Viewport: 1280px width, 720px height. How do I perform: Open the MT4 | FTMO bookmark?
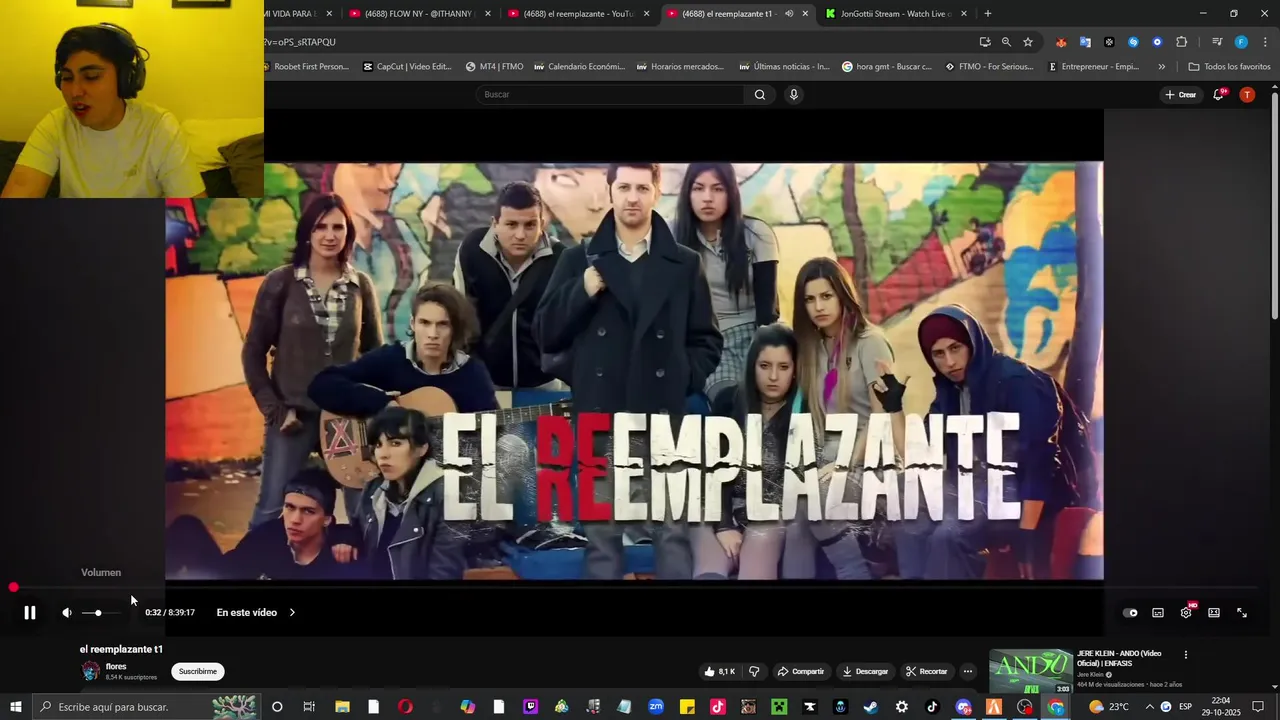pos(495,67)
